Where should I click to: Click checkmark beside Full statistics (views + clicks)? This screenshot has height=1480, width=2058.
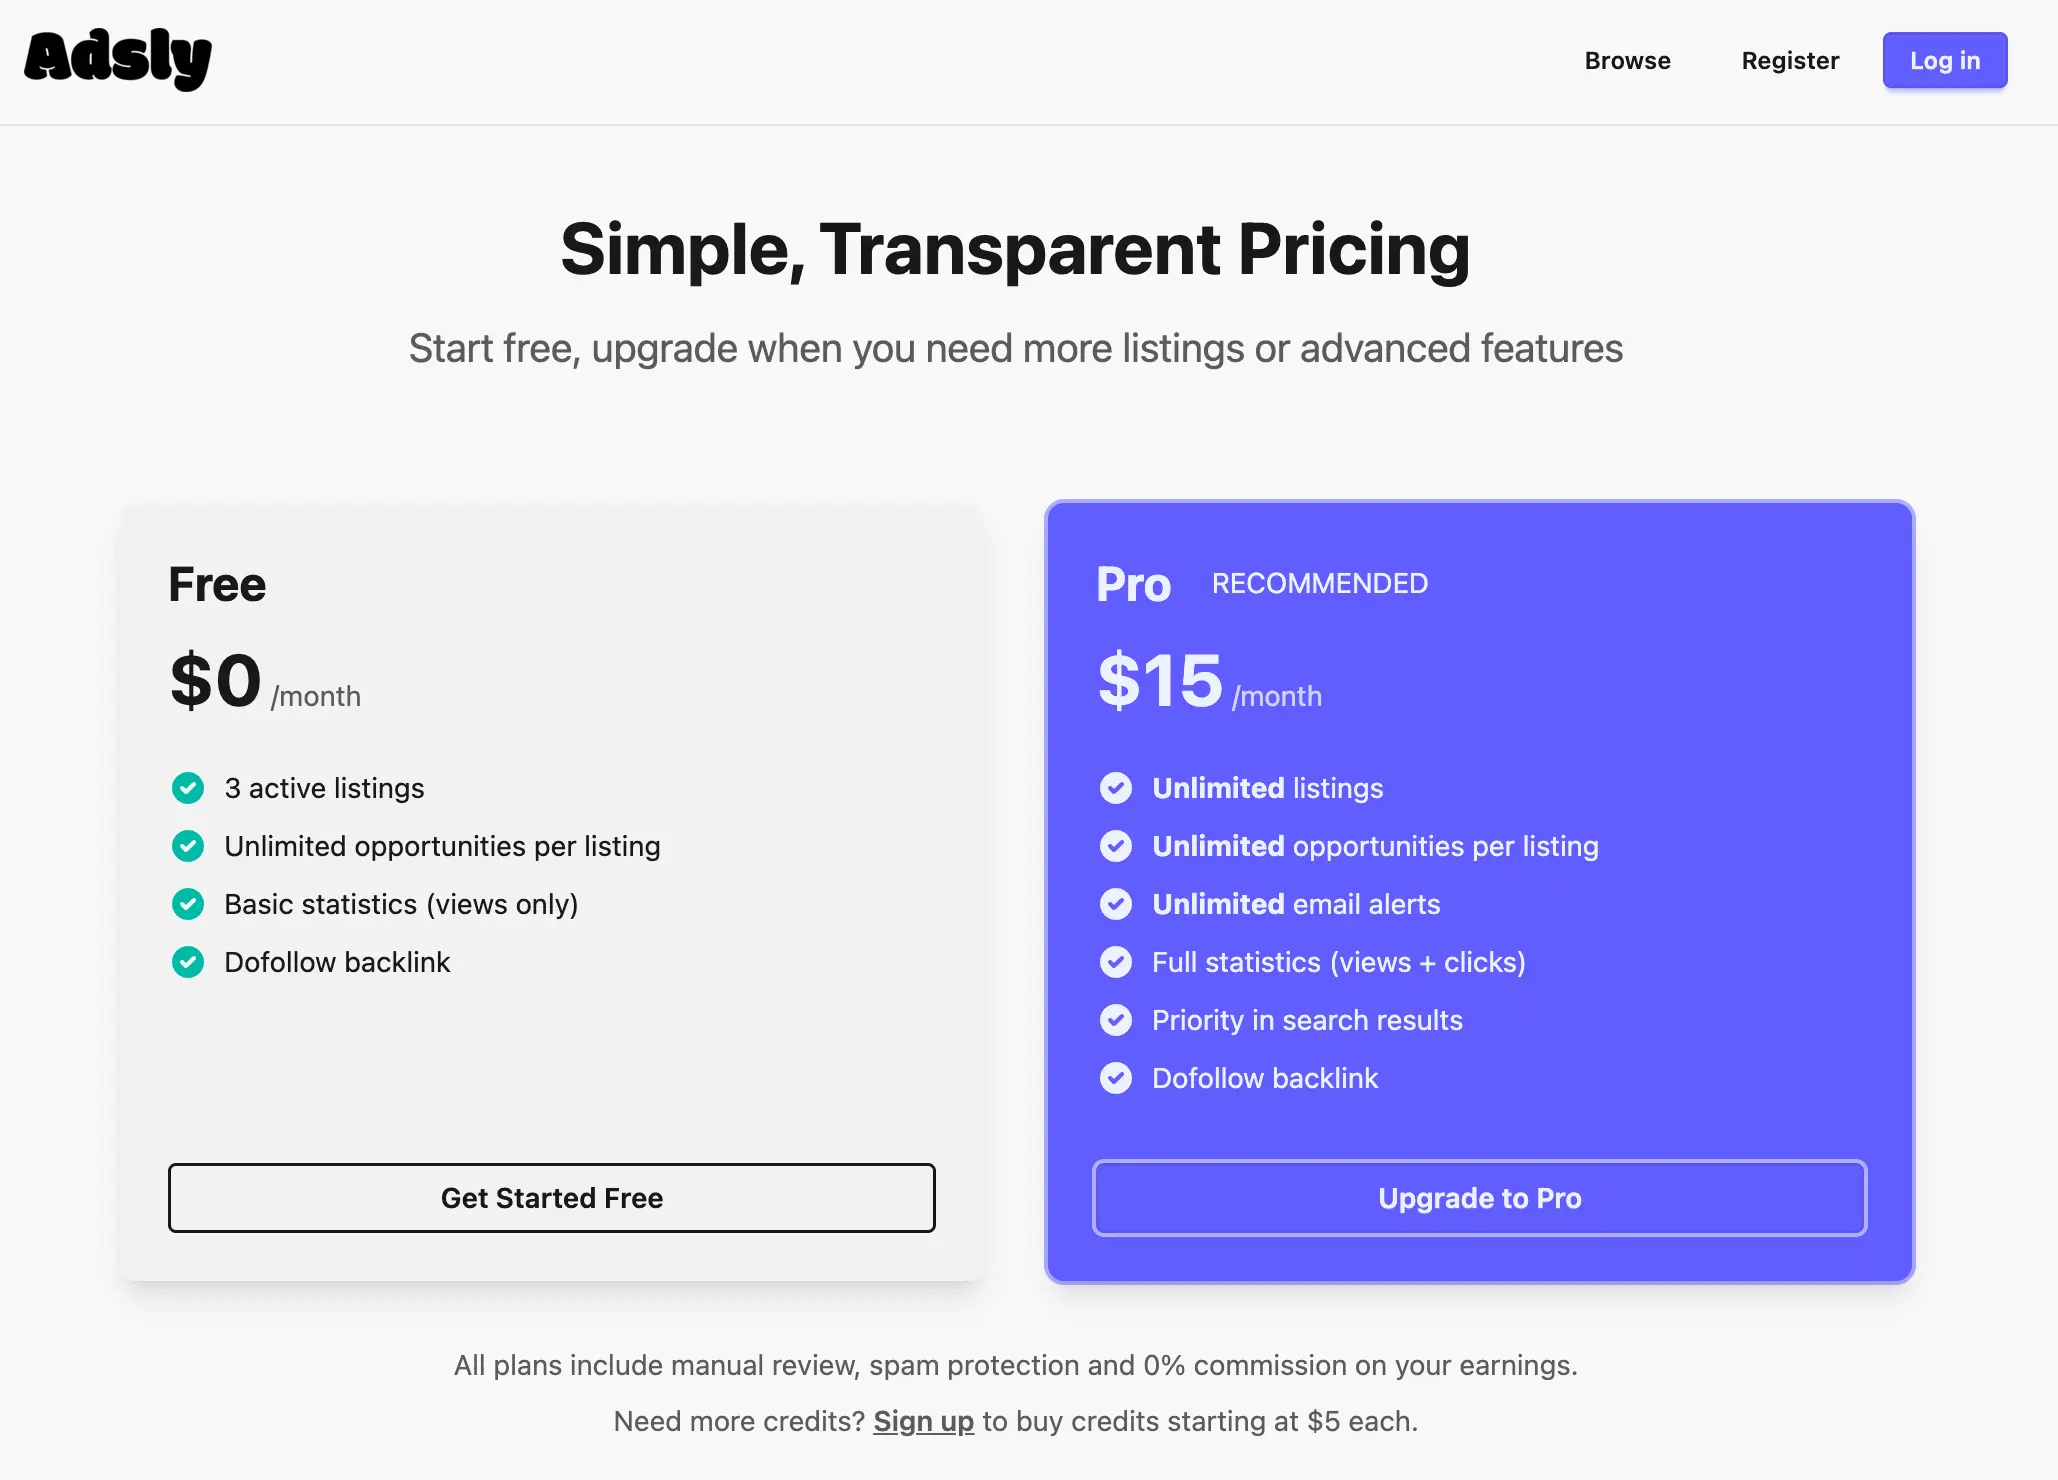[1116, 962]
